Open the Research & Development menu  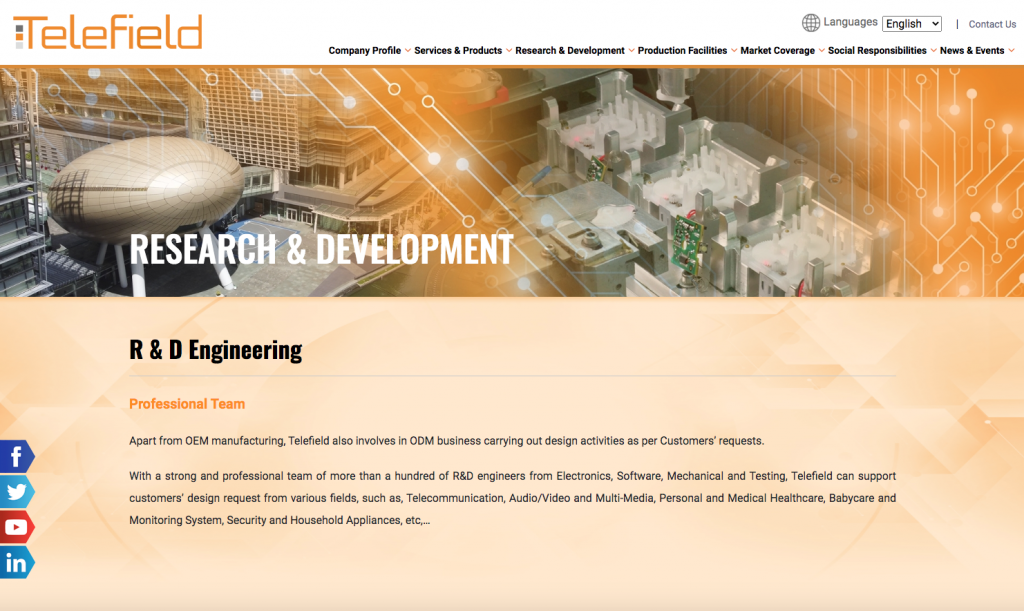click(569, 51)
